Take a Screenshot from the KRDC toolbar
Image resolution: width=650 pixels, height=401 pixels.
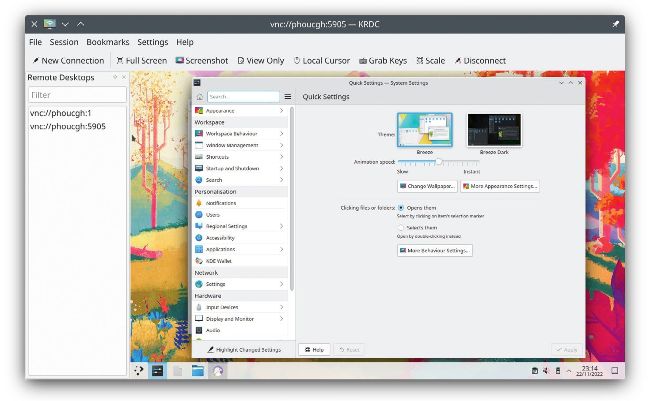(x=201, y=60)
